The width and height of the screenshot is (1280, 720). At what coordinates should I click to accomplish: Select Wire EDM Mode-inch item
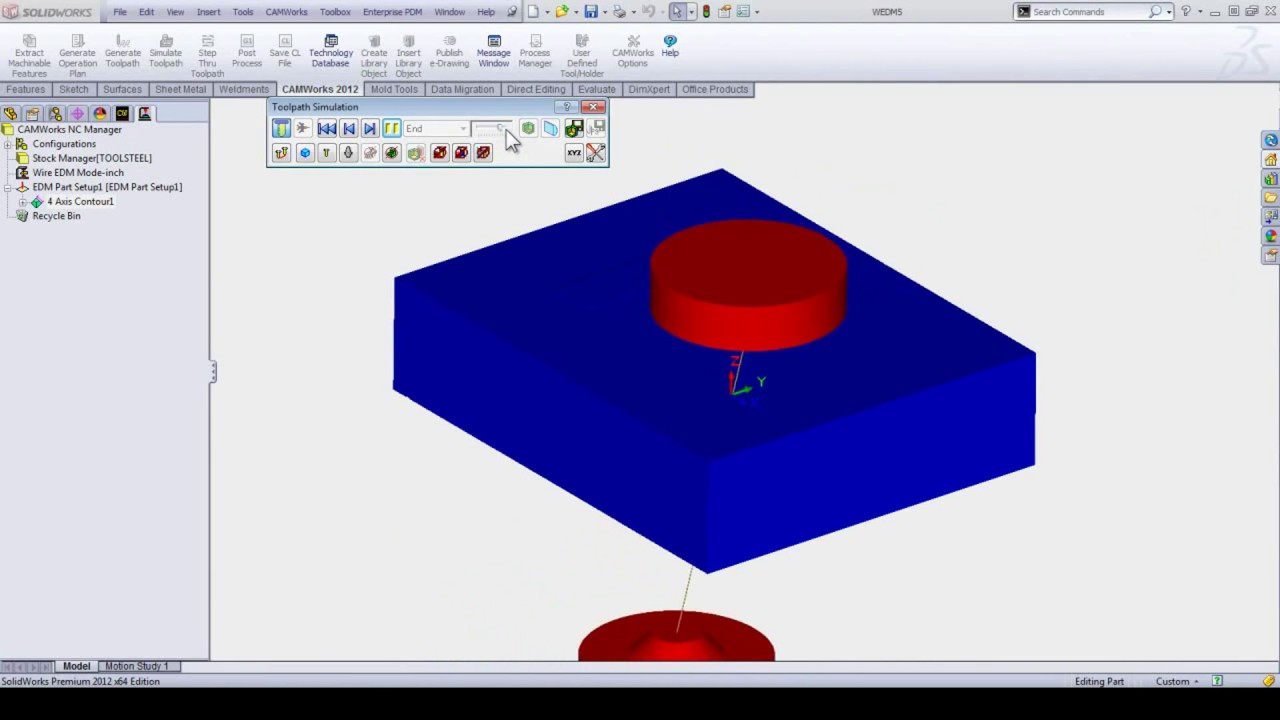(x=78, y=173)
